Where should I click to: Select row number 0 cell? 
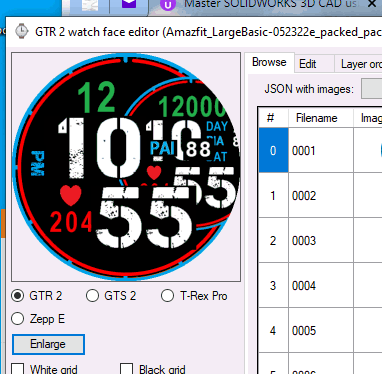(x=273, y=150)
